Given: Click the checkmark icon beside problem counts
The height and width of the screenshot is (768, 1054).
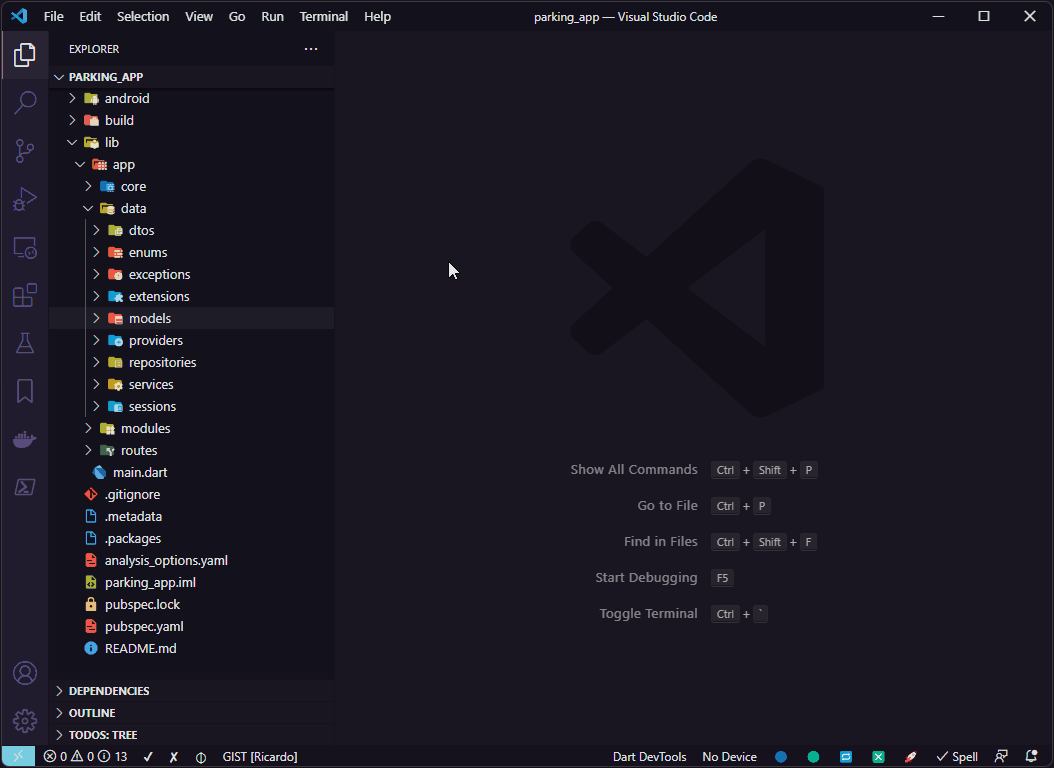Looking at the screenshot, I should [x=148, y=757].
